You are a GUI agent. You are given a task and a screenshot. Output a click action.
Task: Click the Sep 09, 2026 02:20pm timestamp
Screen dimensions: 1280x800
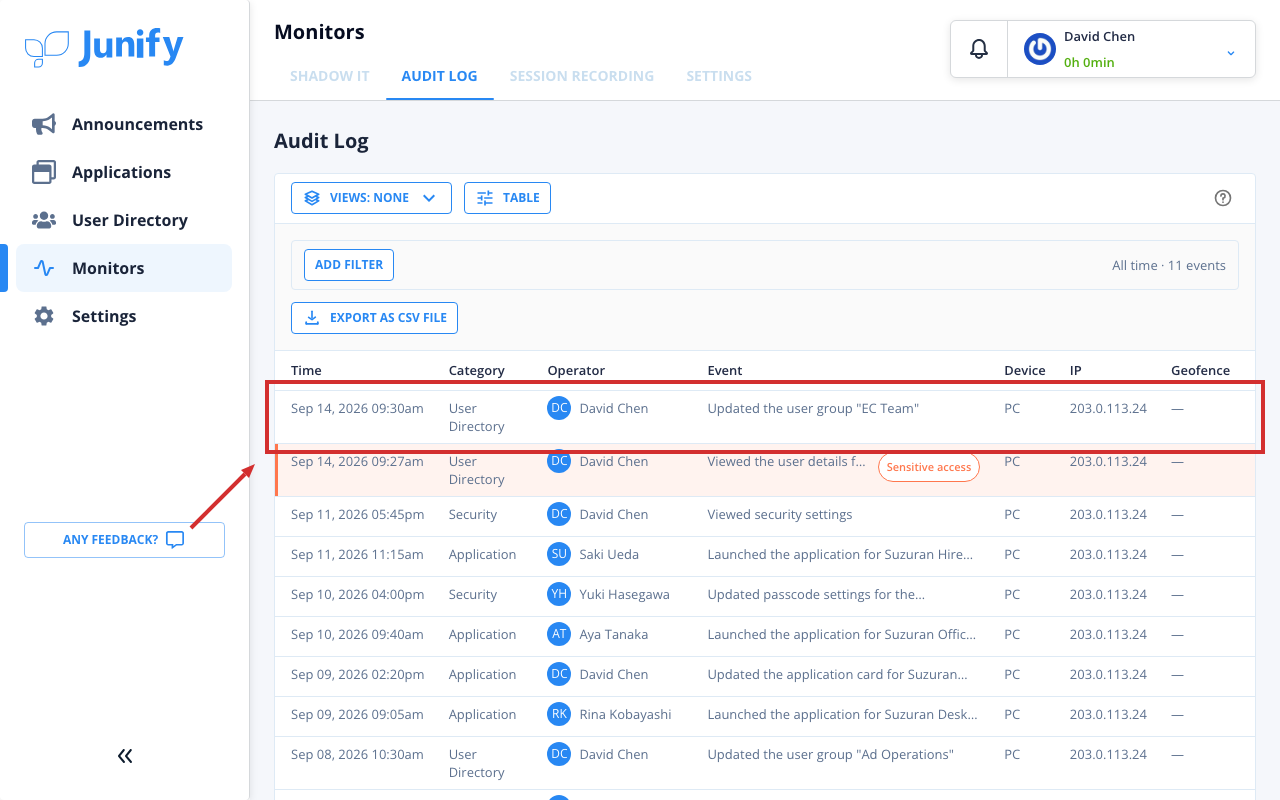(x=357, y=674)
